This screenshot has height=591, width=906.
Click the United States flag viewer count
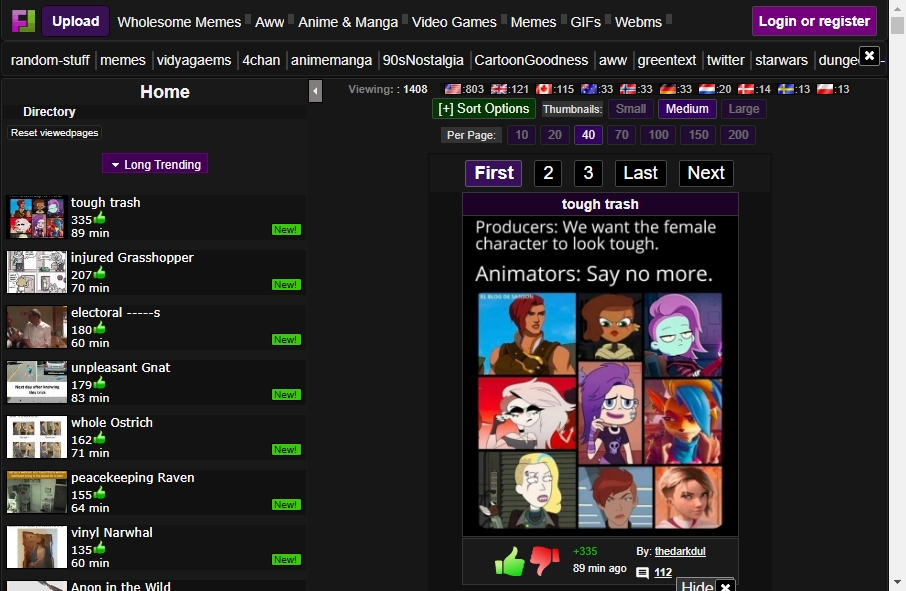click(464, 89)
